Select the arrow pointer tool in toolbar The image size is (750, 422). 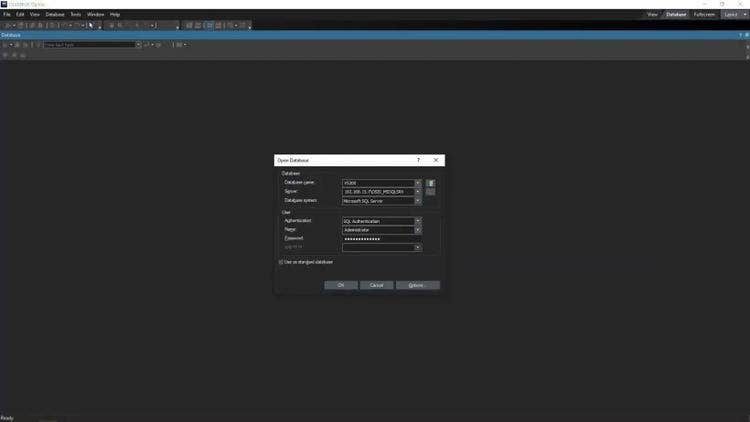[90, 25]
